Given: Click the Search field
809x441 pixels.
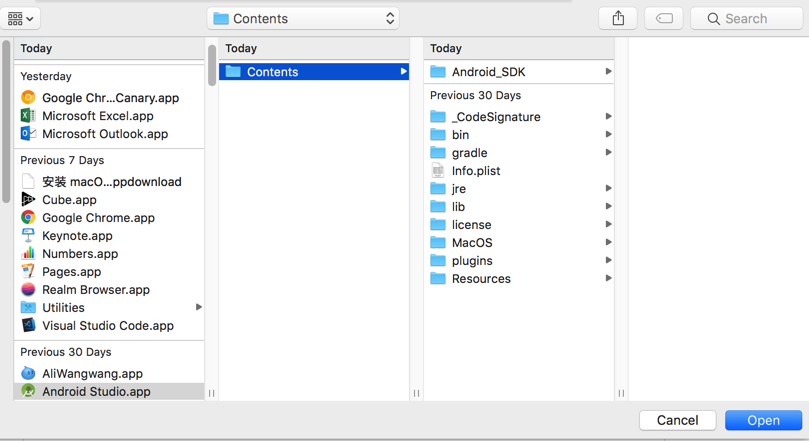Looking at the screenshot, I should click(746, 18).
